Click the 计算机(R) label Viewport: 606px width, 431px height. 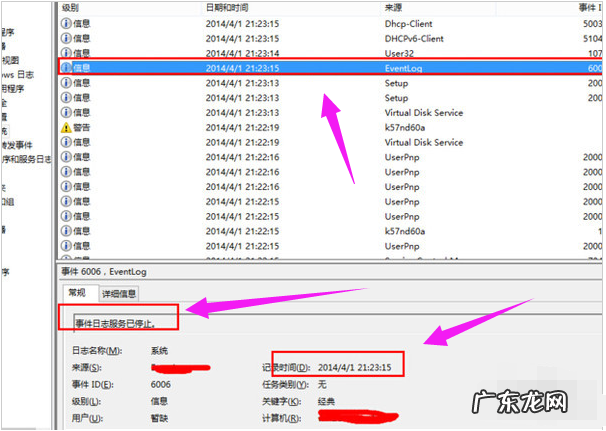pos(282,418)
